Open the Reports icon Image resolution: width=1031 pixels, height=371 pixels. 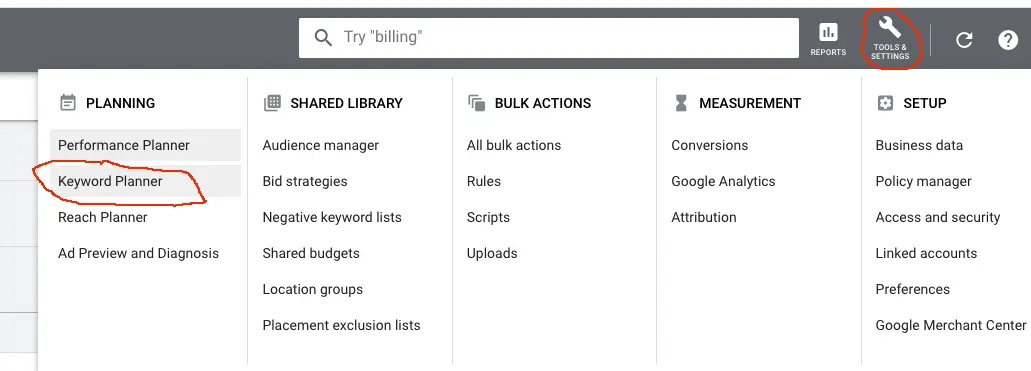coord(828,39)
